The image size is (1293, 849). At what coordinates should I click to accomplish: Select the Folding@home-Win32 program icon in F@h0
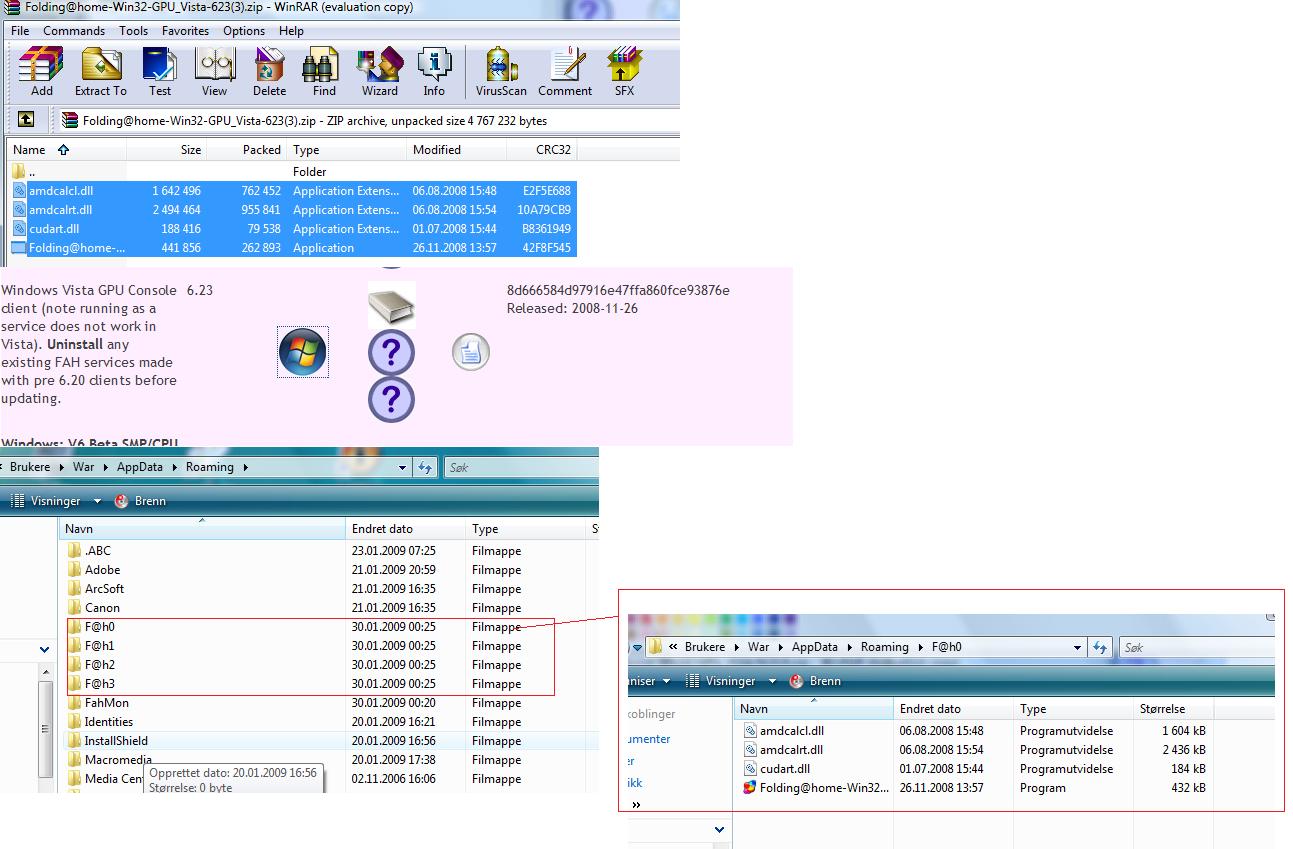pyautogui.click(x=749, y=788)
